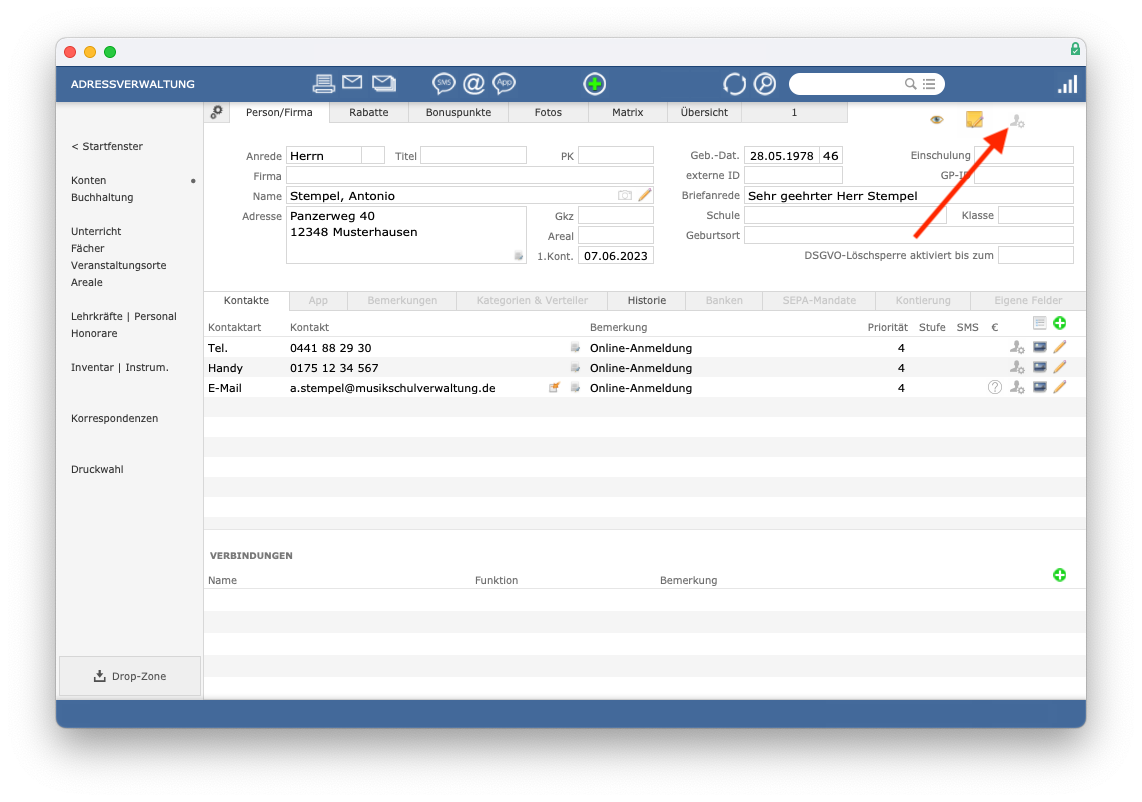Open Fächer in sidebar
The width and height of the screenshot is (1142, 802).
click(87, 248)
